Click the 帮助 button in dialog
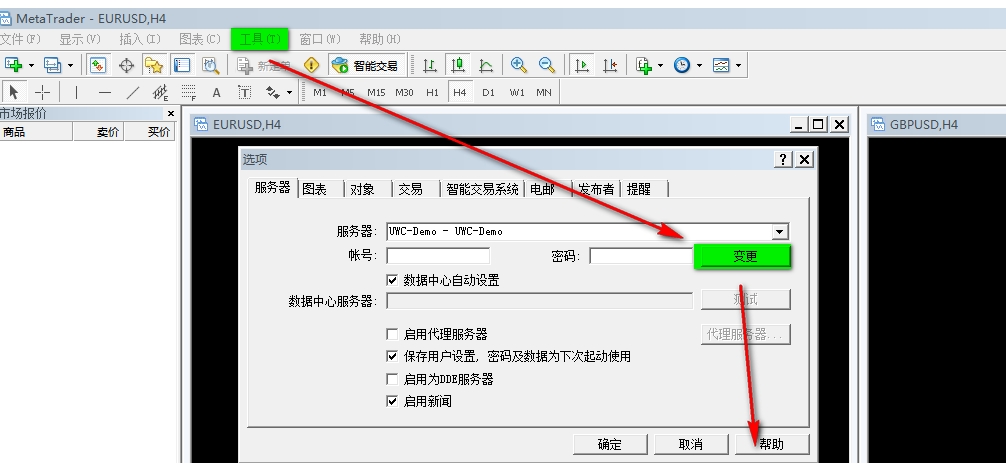Viewport: 1006px width, 463px height. point(772,444)
